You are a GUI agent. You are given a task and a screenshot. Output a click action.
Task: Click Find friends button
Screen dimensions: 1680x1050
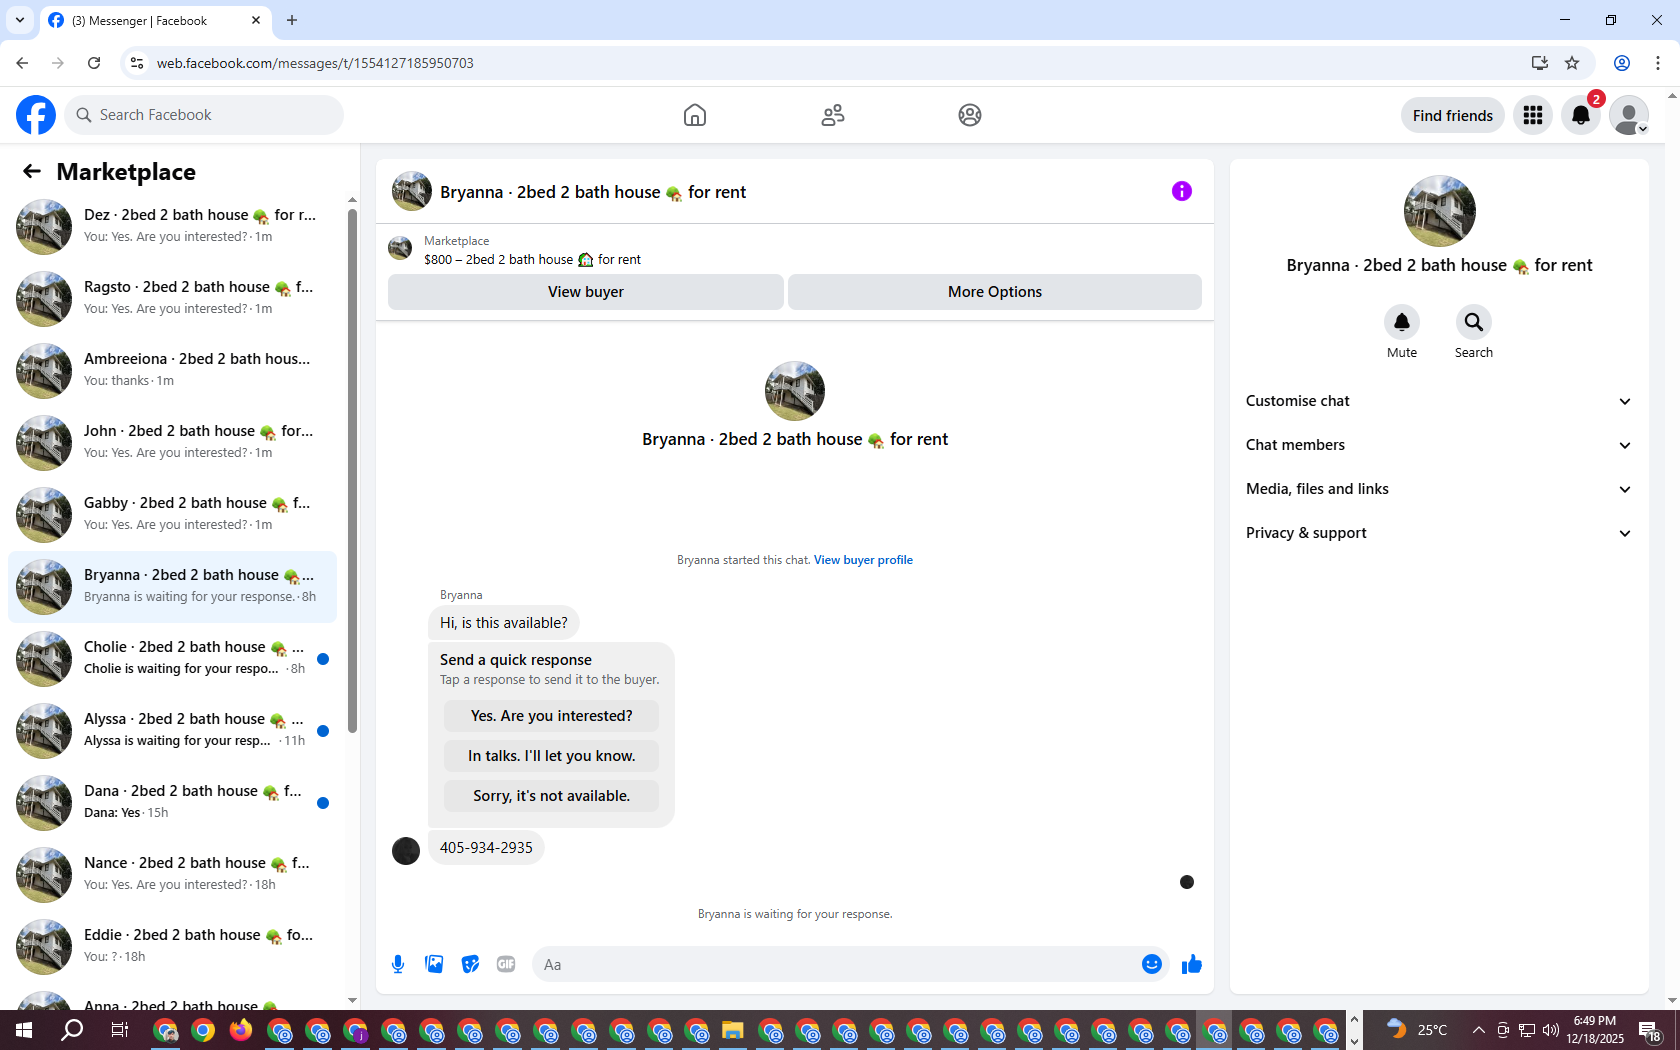pos(1452,115)
